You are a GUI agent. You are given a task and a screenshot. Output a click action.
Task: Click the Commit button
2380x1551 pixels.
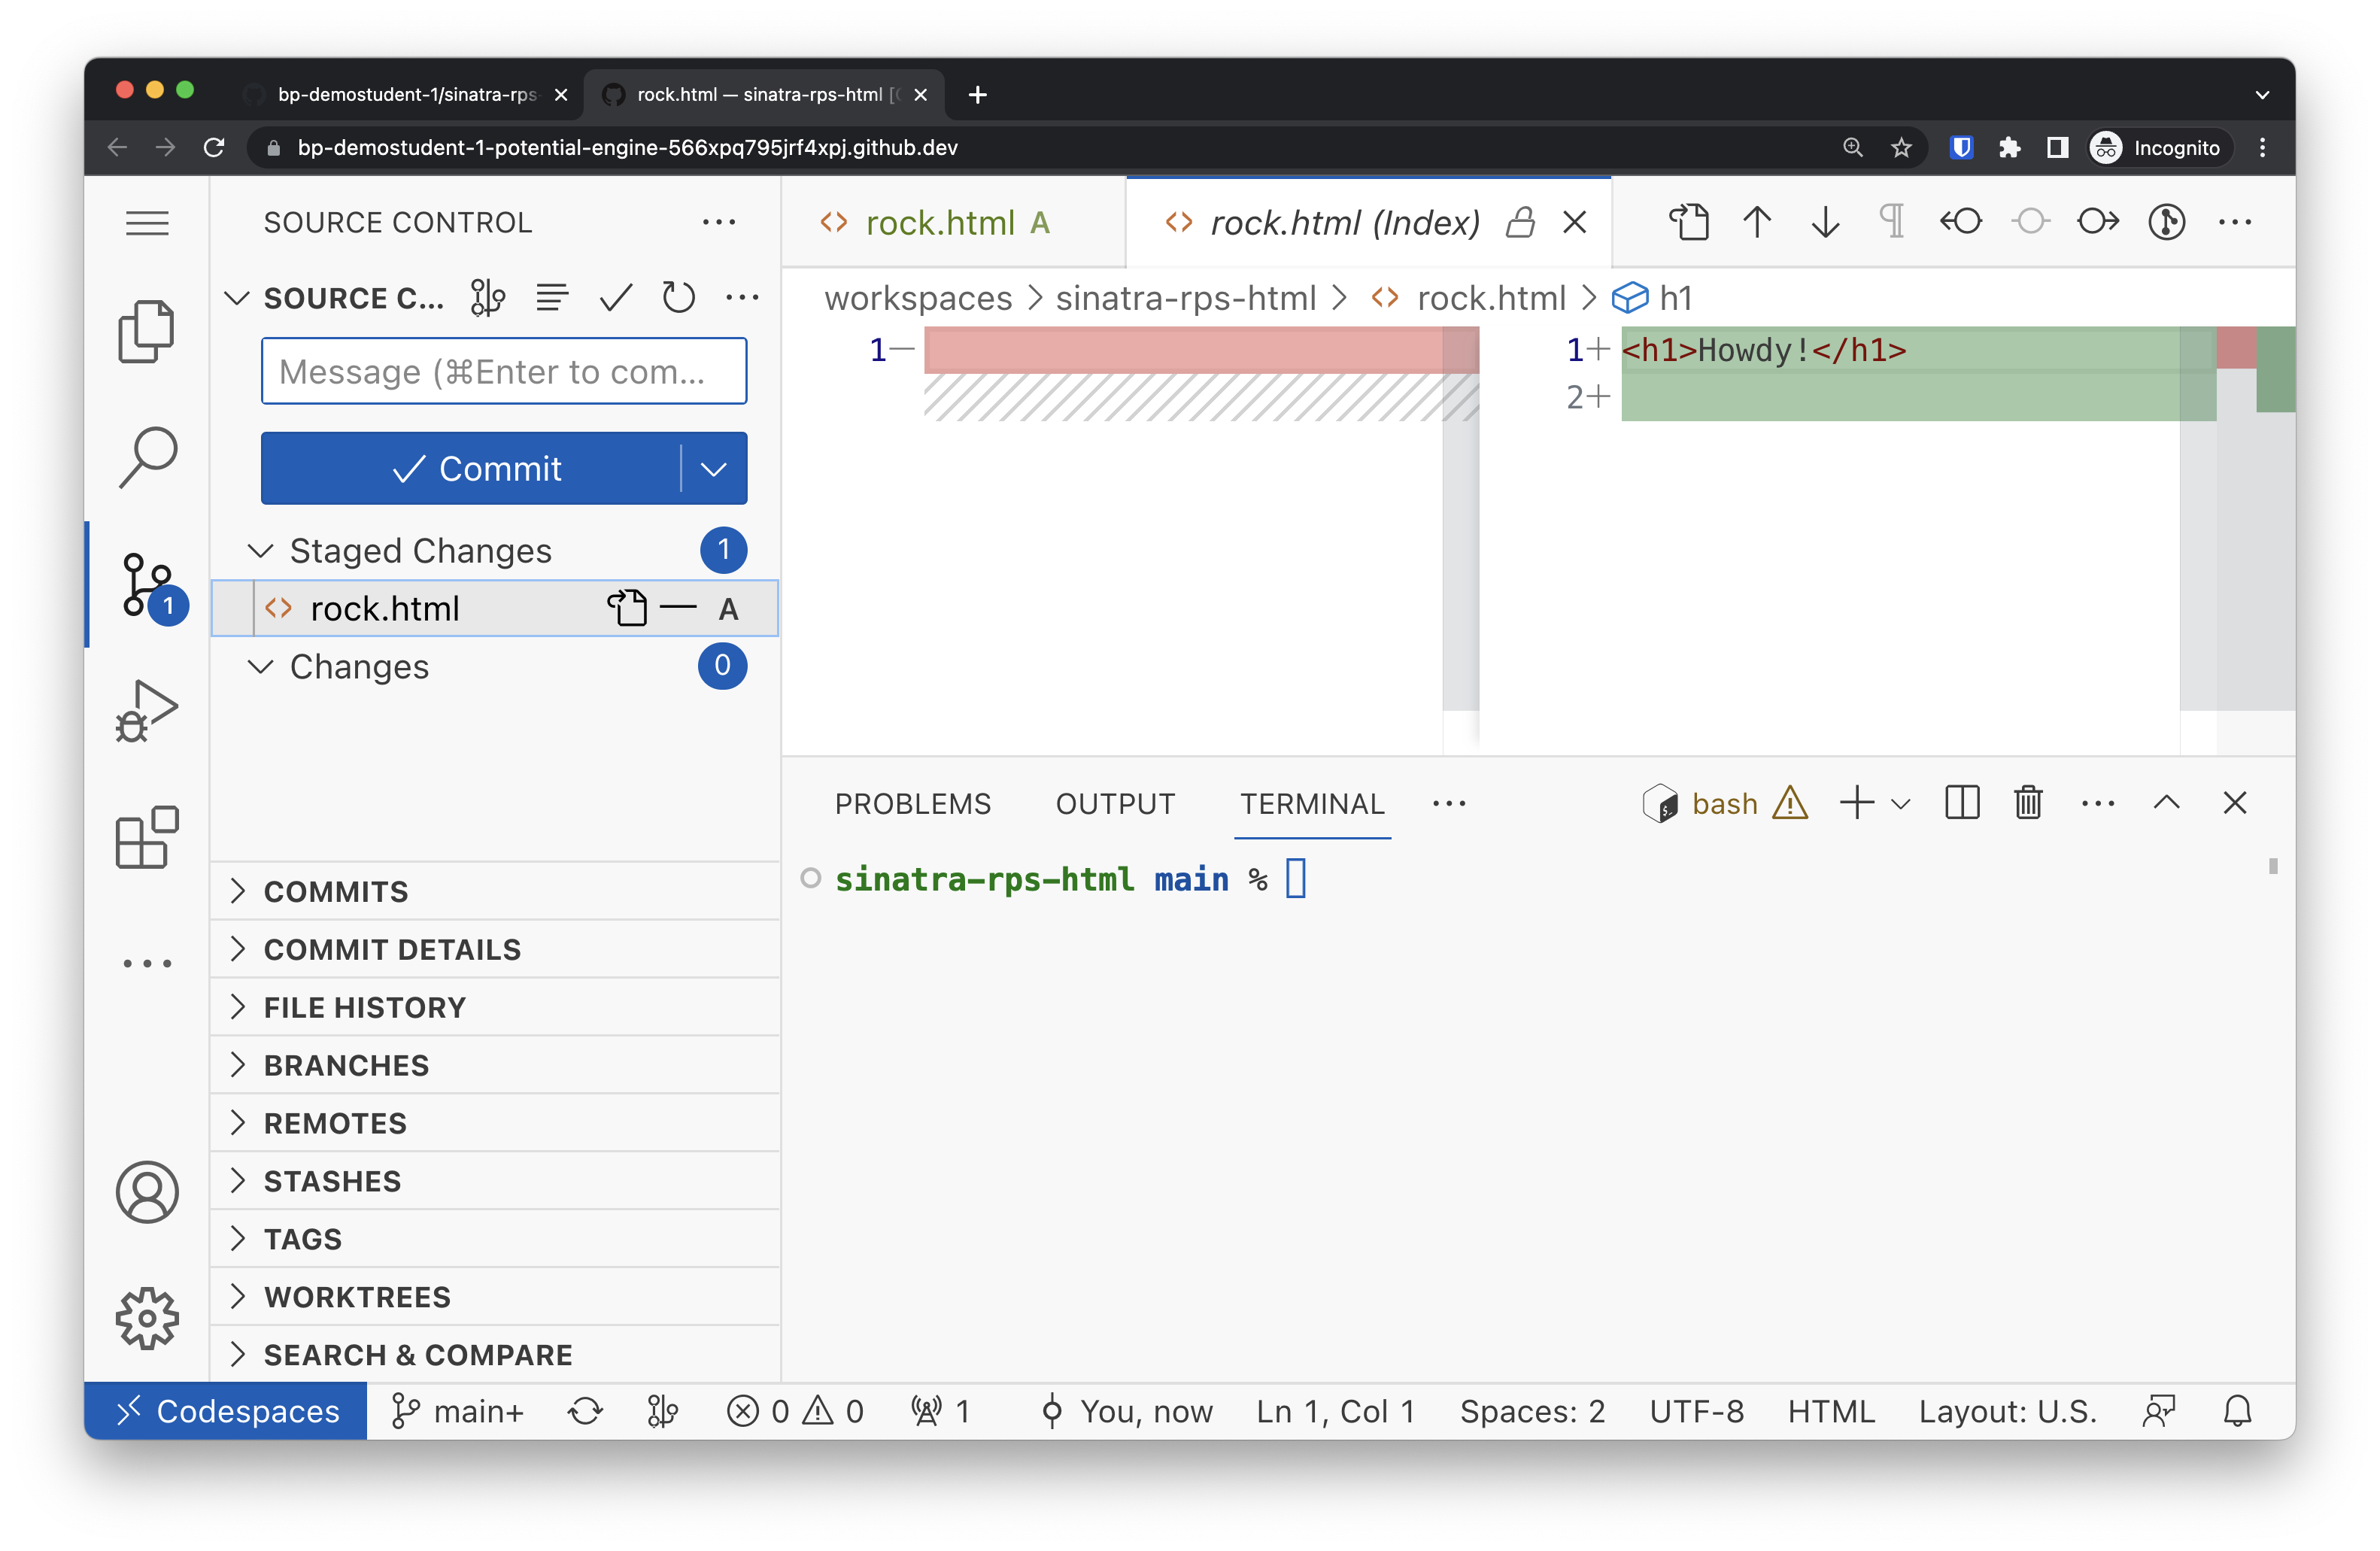[480, 468]
